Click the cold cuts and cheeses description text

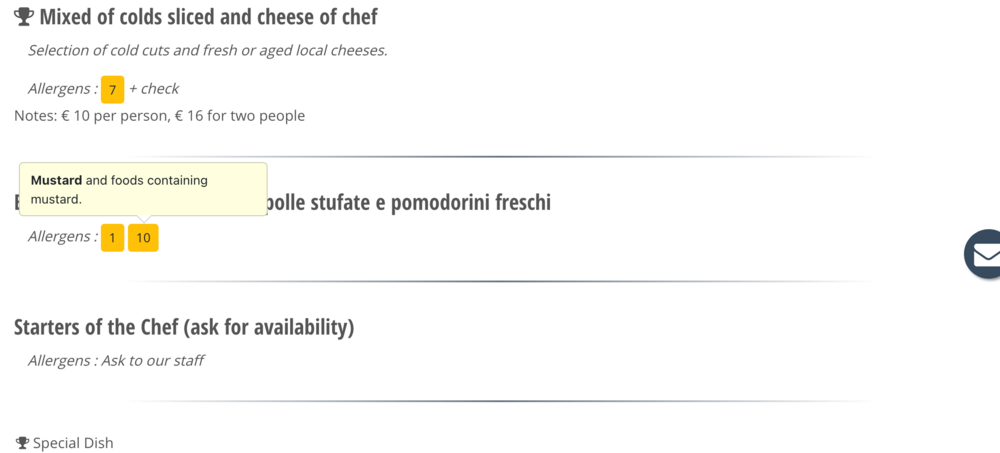(x=207, y=51)
